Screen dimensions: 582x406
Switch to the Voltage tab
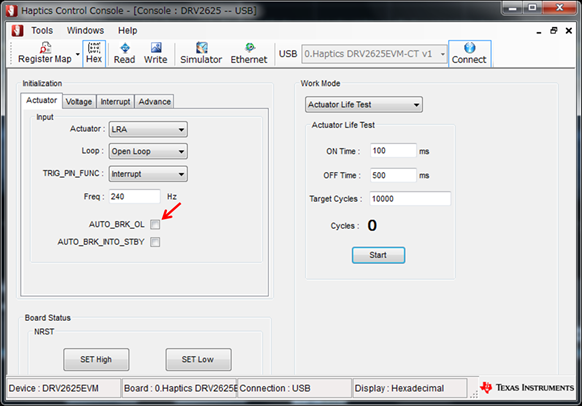point(79,101)
